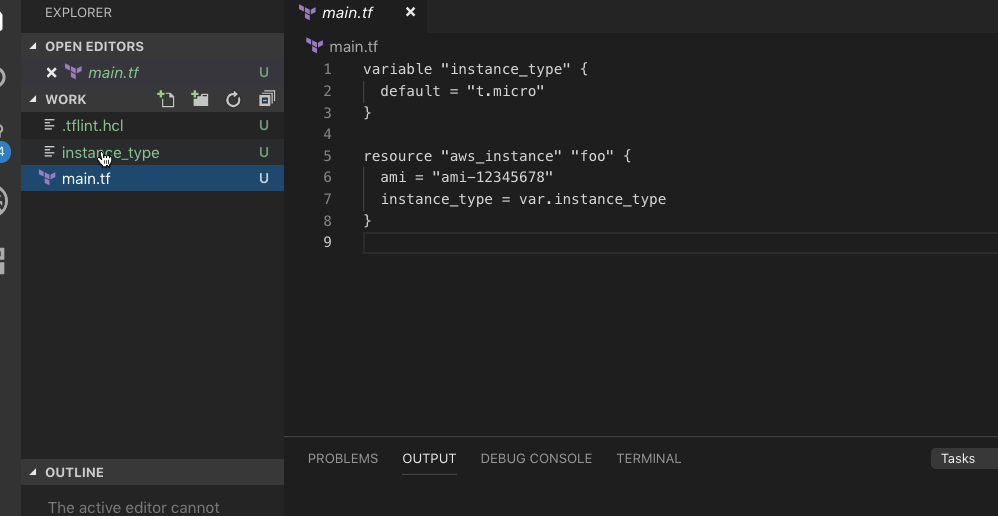This screenshot has width=998, height=516.
Task: Switch to the TERMINAL panel tab
Action: (648, 458)
